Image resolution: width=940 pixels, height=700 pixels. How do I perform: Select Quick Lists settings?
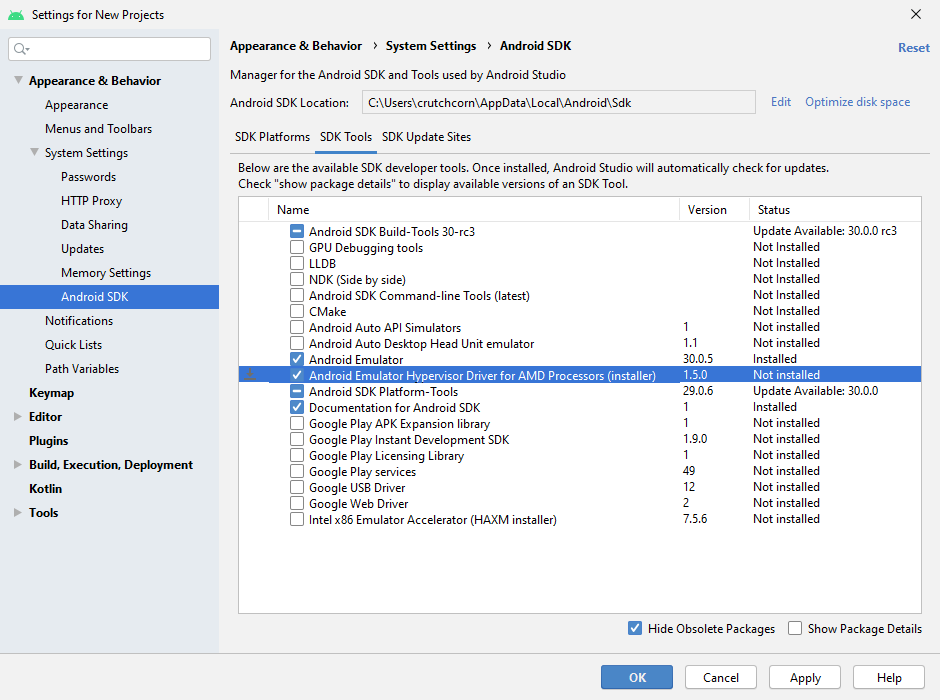(73, 345)
